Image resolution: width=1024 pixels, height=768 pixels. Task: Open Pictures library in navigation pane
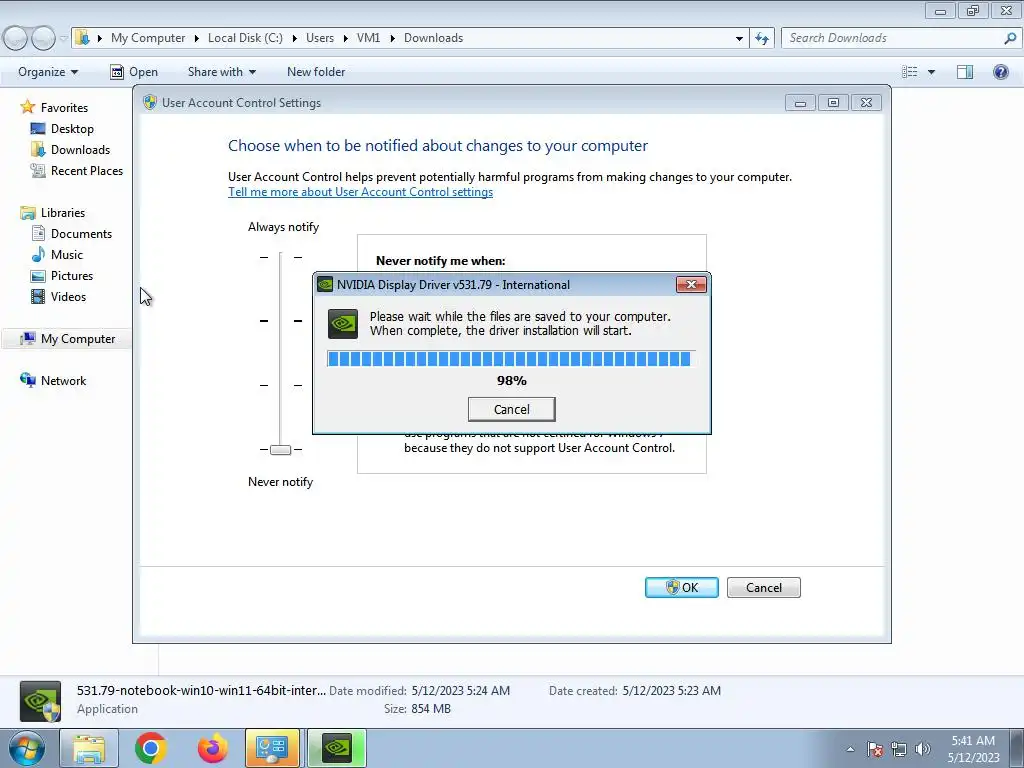[x=72, y=276]
